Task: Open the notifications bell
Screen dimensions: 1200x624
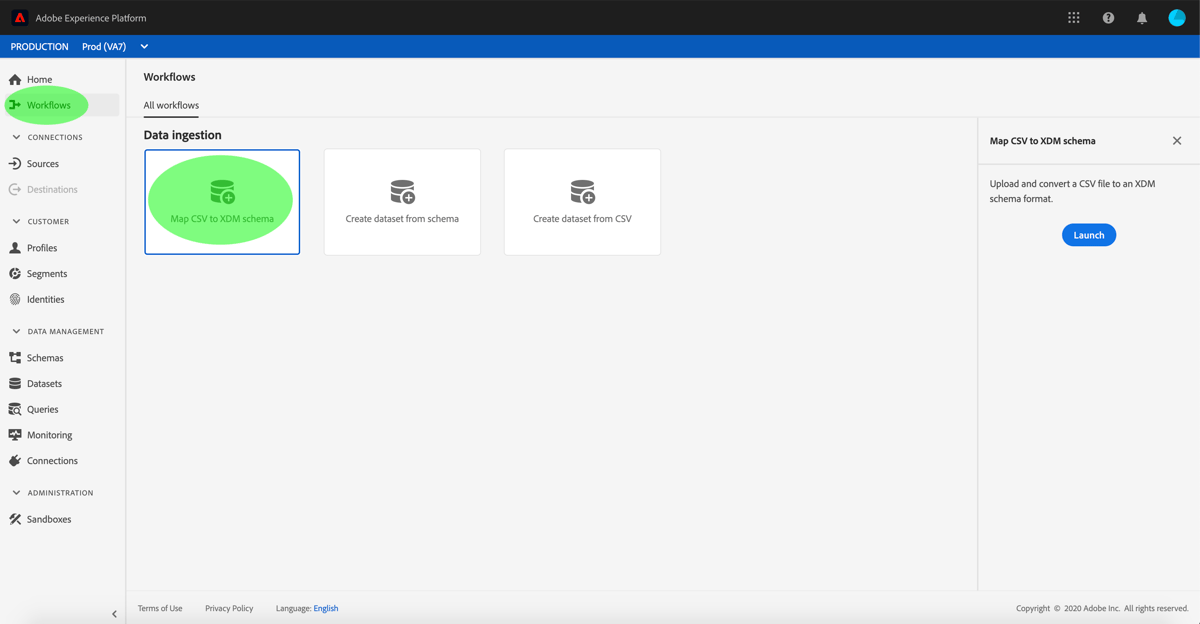Action: (1142, 17)
